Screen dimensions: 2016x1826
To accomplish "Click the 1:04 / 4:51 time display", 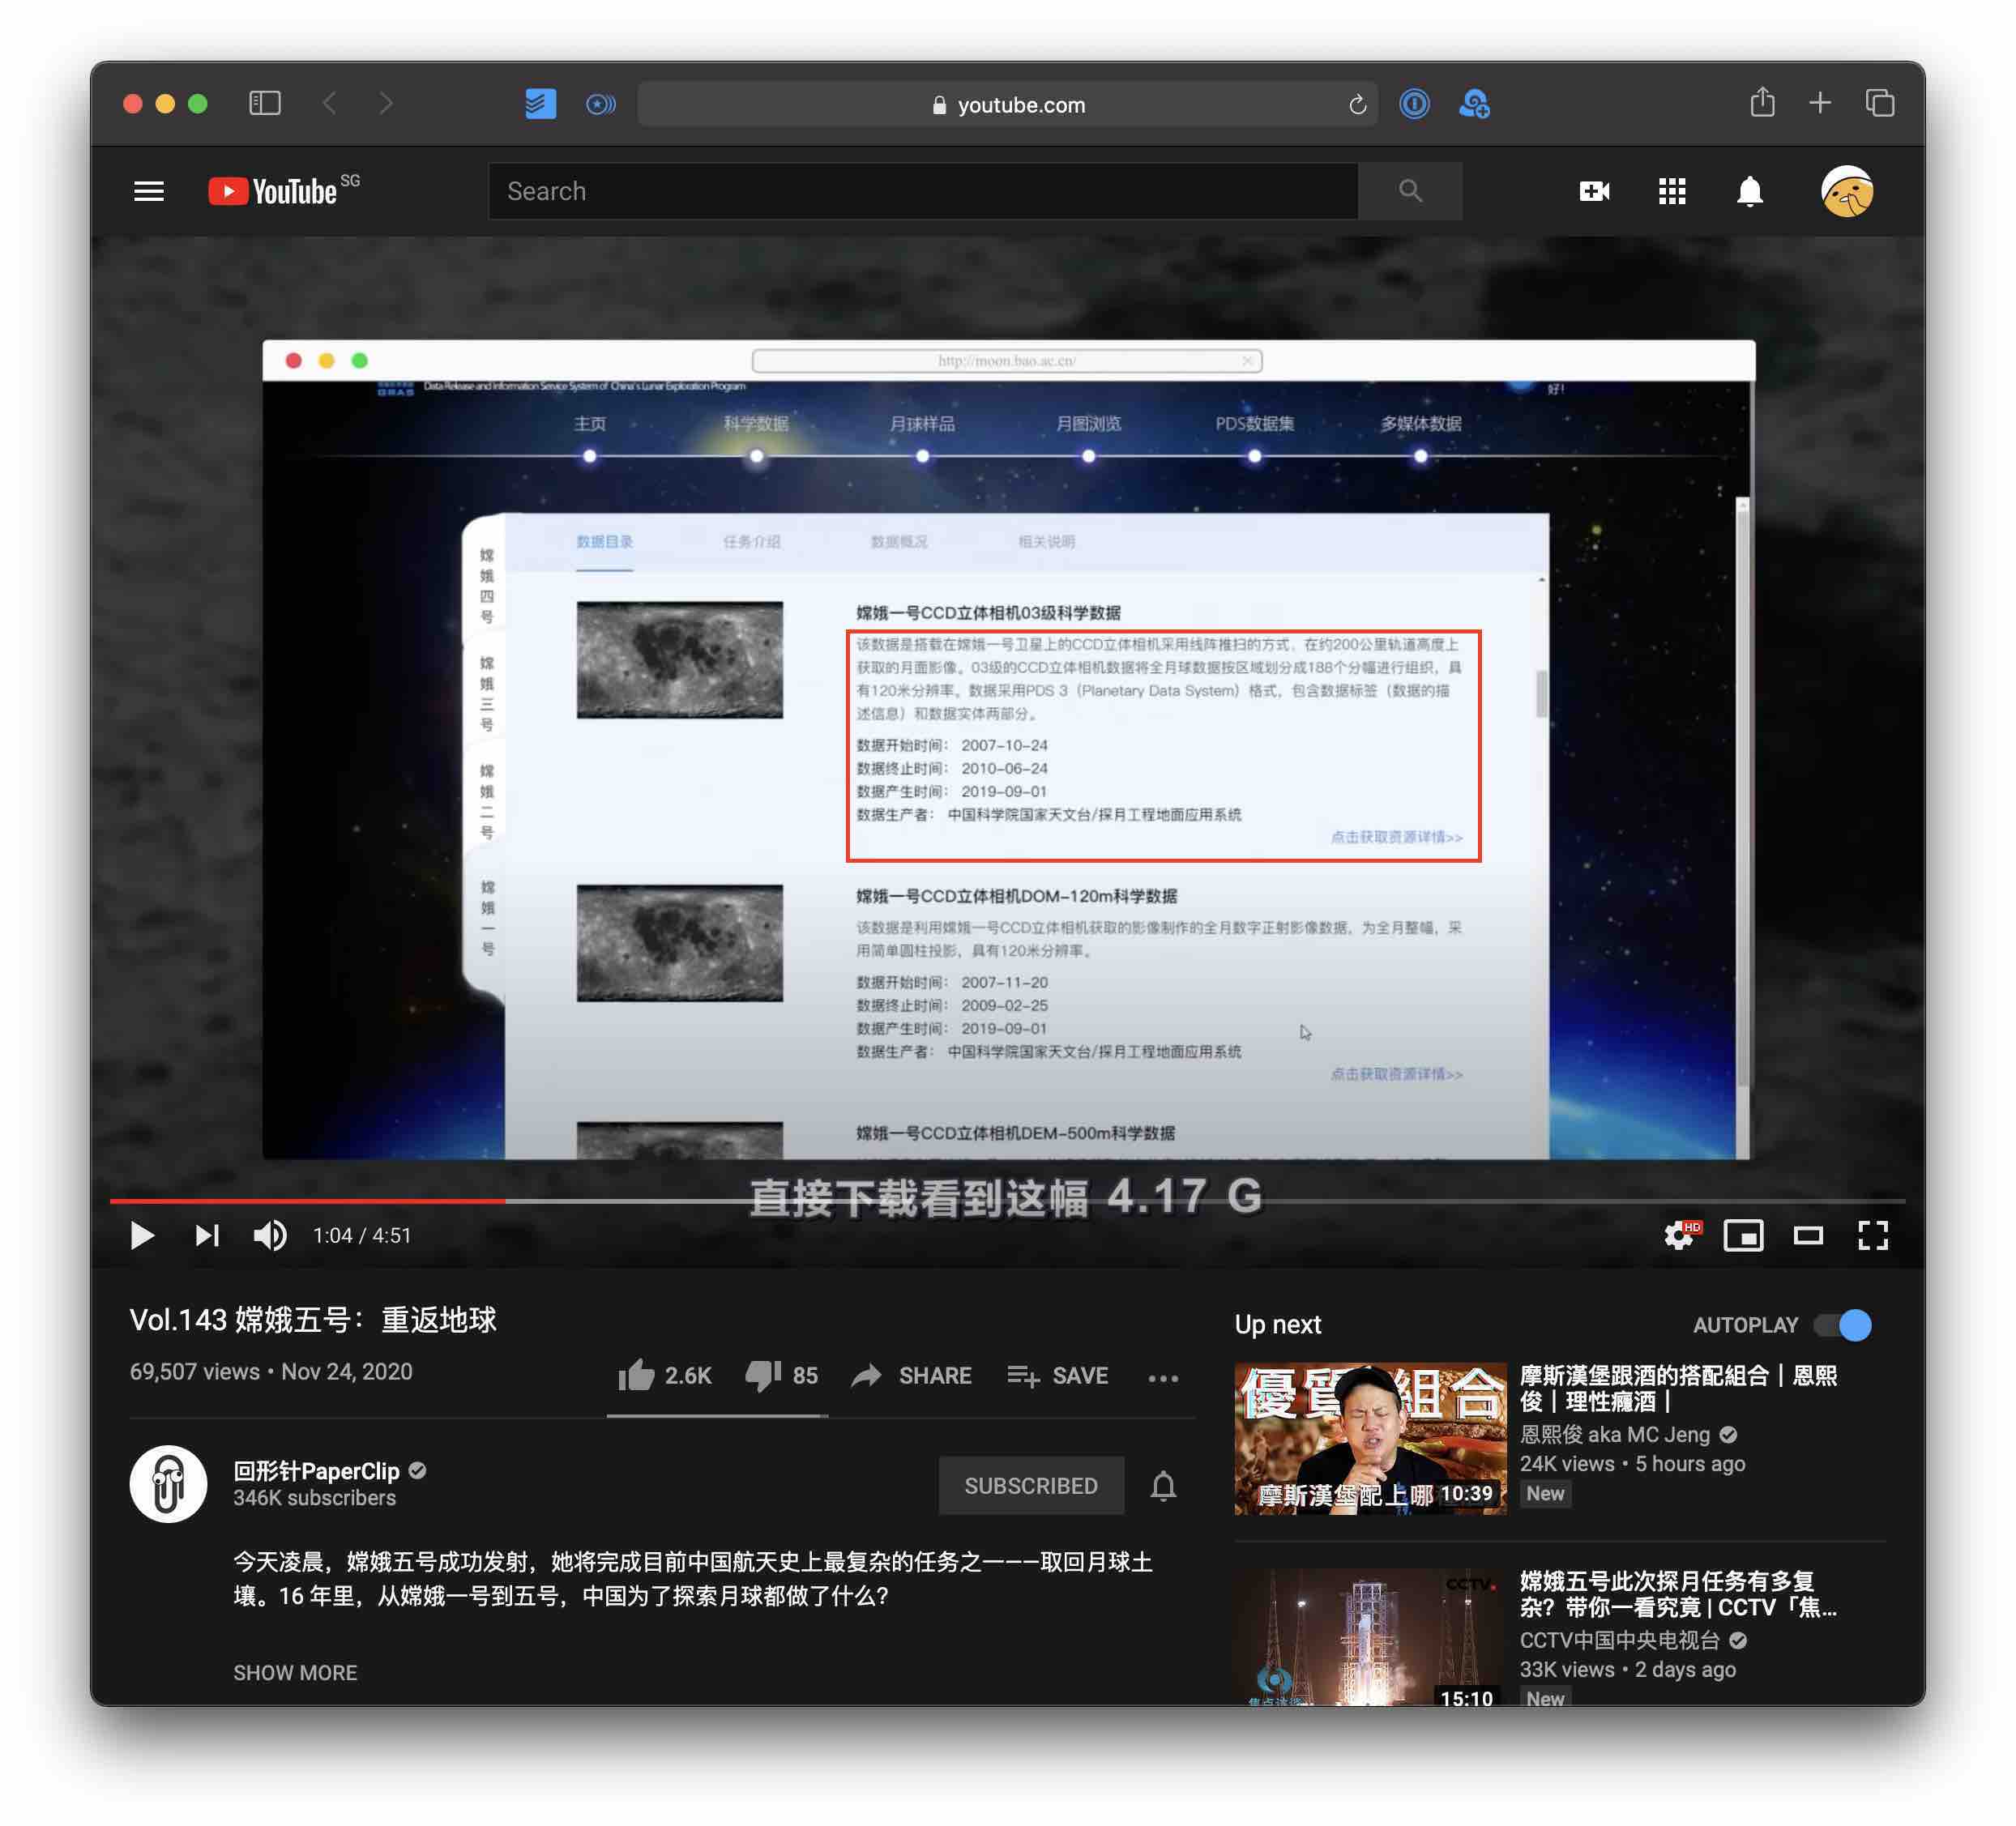I will [362, 1236].
